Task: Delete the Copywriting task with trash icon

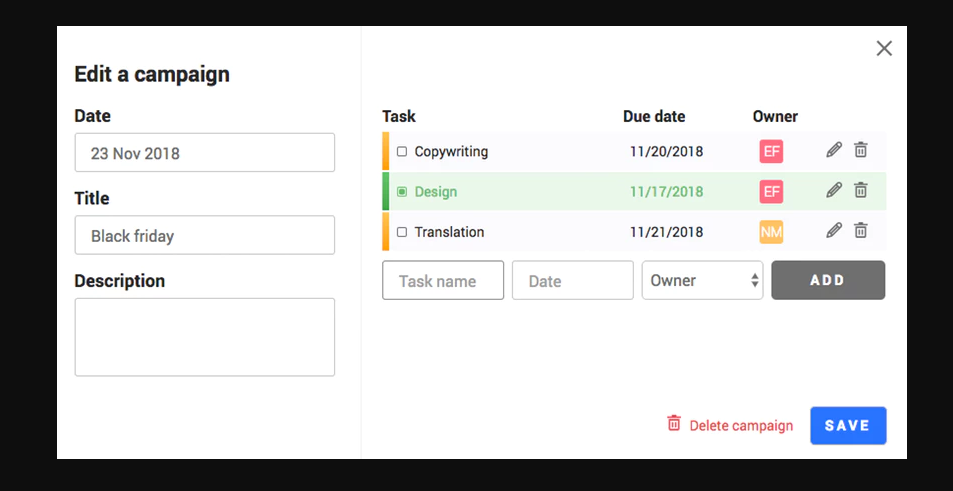Action: click(x=861, y=149)
